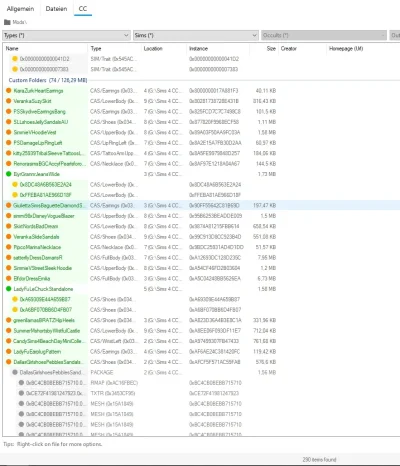This screenshot has width=400, height=466.
Task: Click the items found count in status bar
Action: point(319,459)
